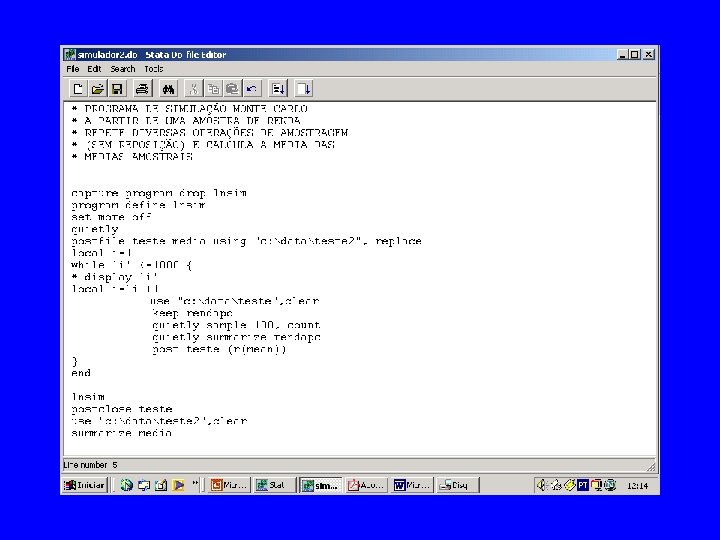Click the line 'quietly sample 100, count'
720x540 pixels.
point(236,325)
